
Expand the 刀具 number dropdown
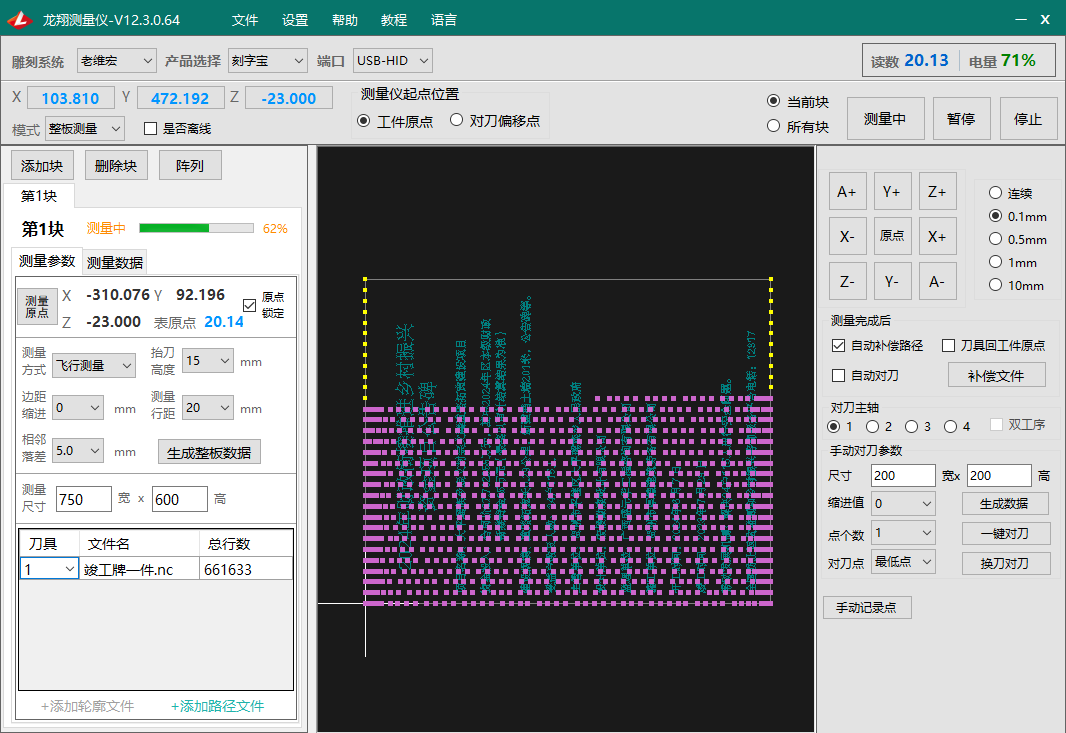point(49,569)
